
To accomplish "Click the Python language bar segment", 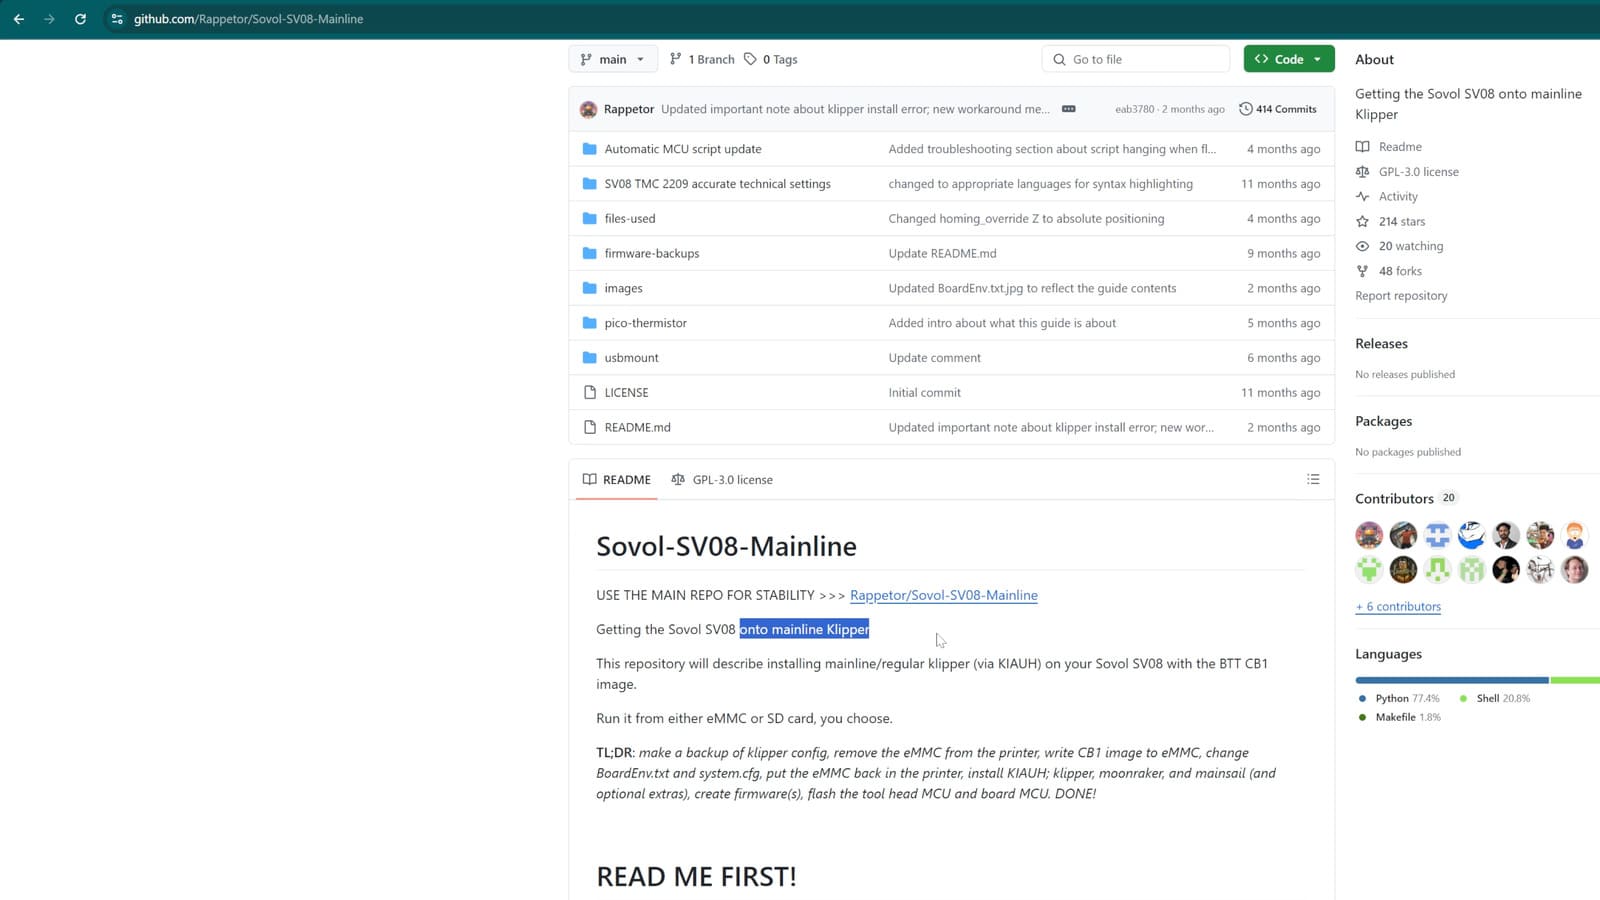I will (x=1451, y=680).
